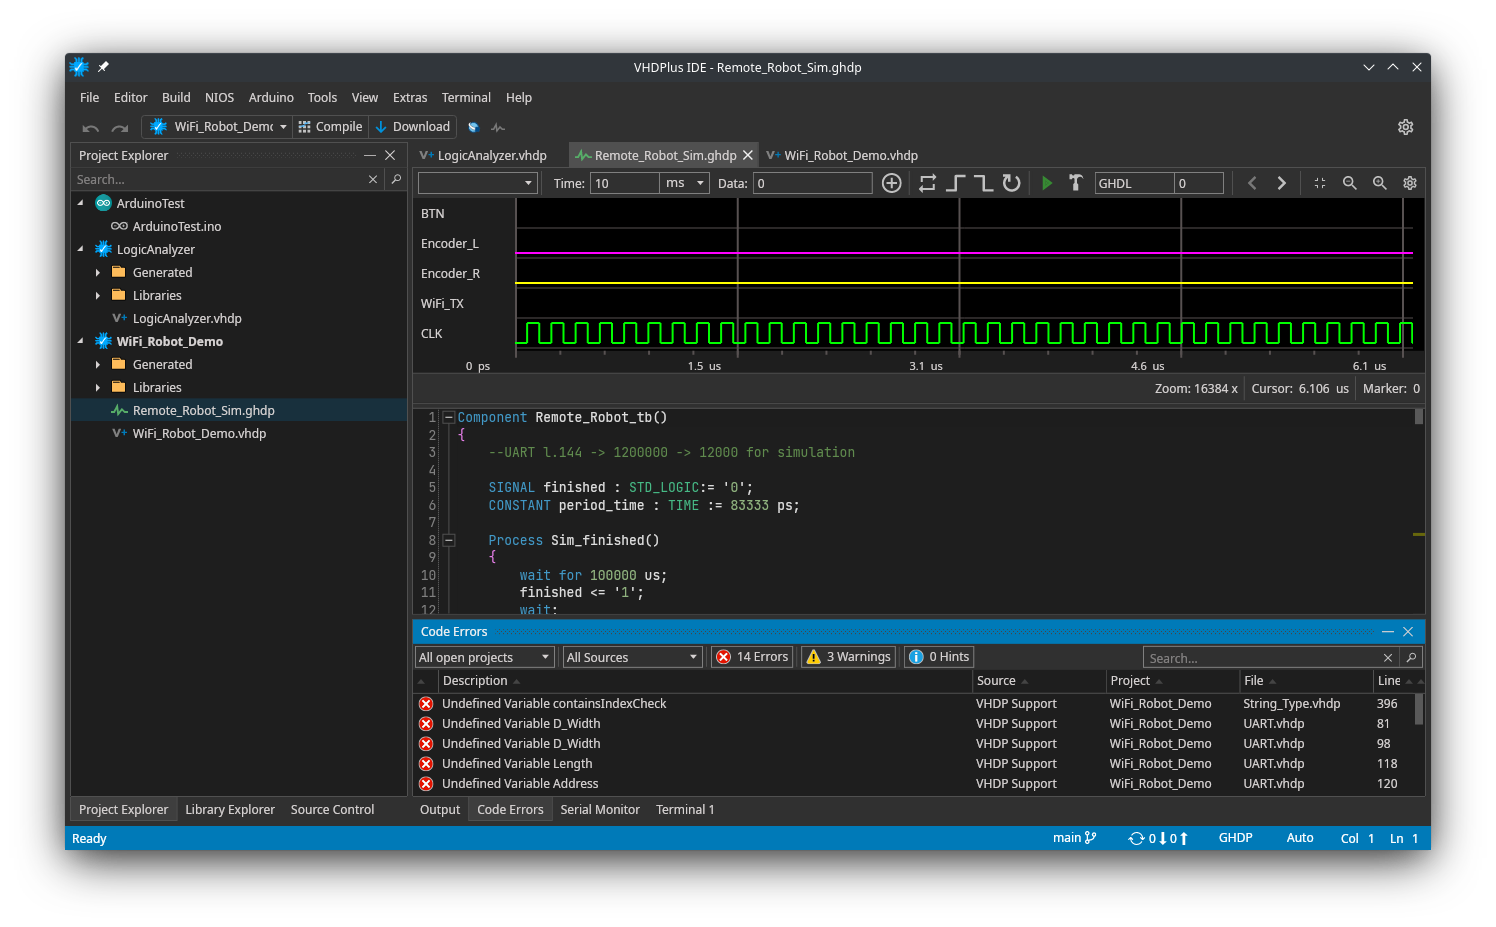Click the hammer build icon next to GHDL
The height and width of the screenshot is (927, 1496).
1075,183
